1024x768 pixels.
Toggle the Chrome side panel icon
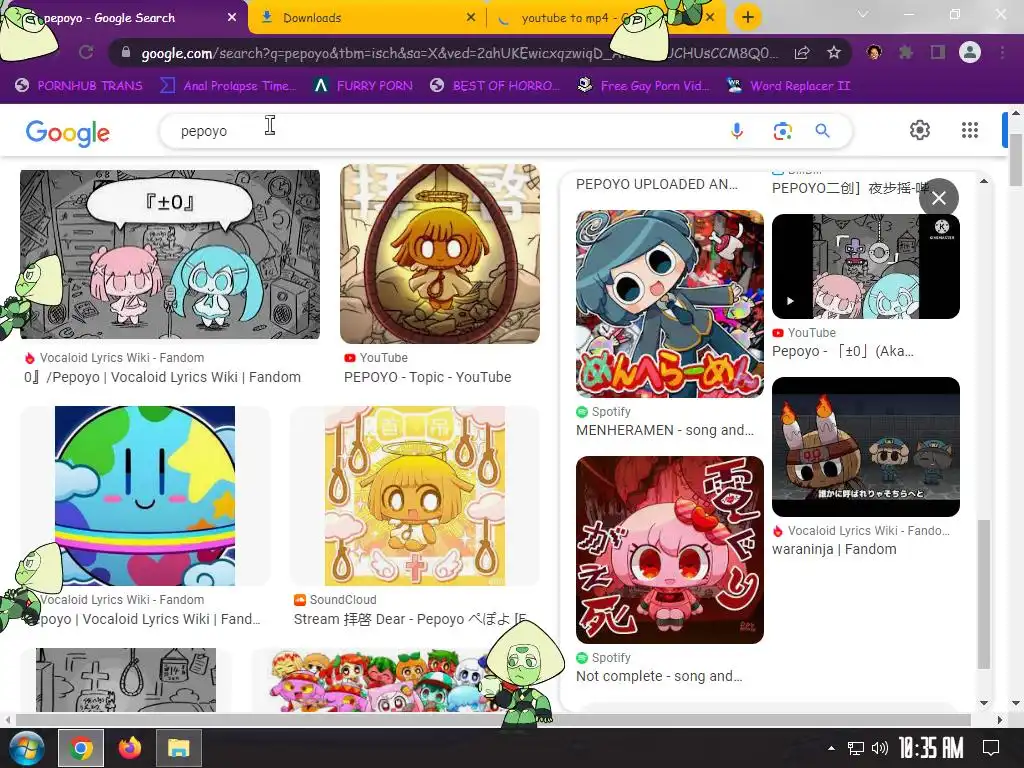tap(937, 52)
